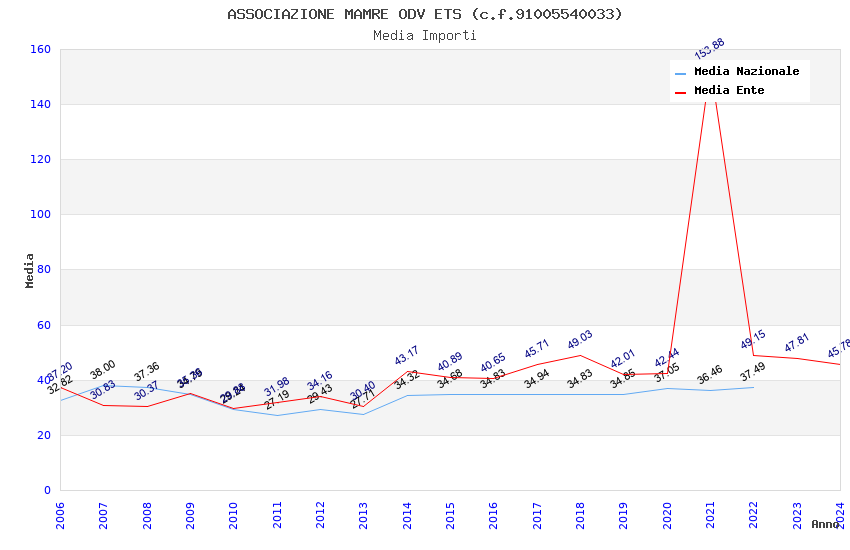Click the 42.01 data label for 2019
Viewport: 850px width, 550px height.
point(622,359)
